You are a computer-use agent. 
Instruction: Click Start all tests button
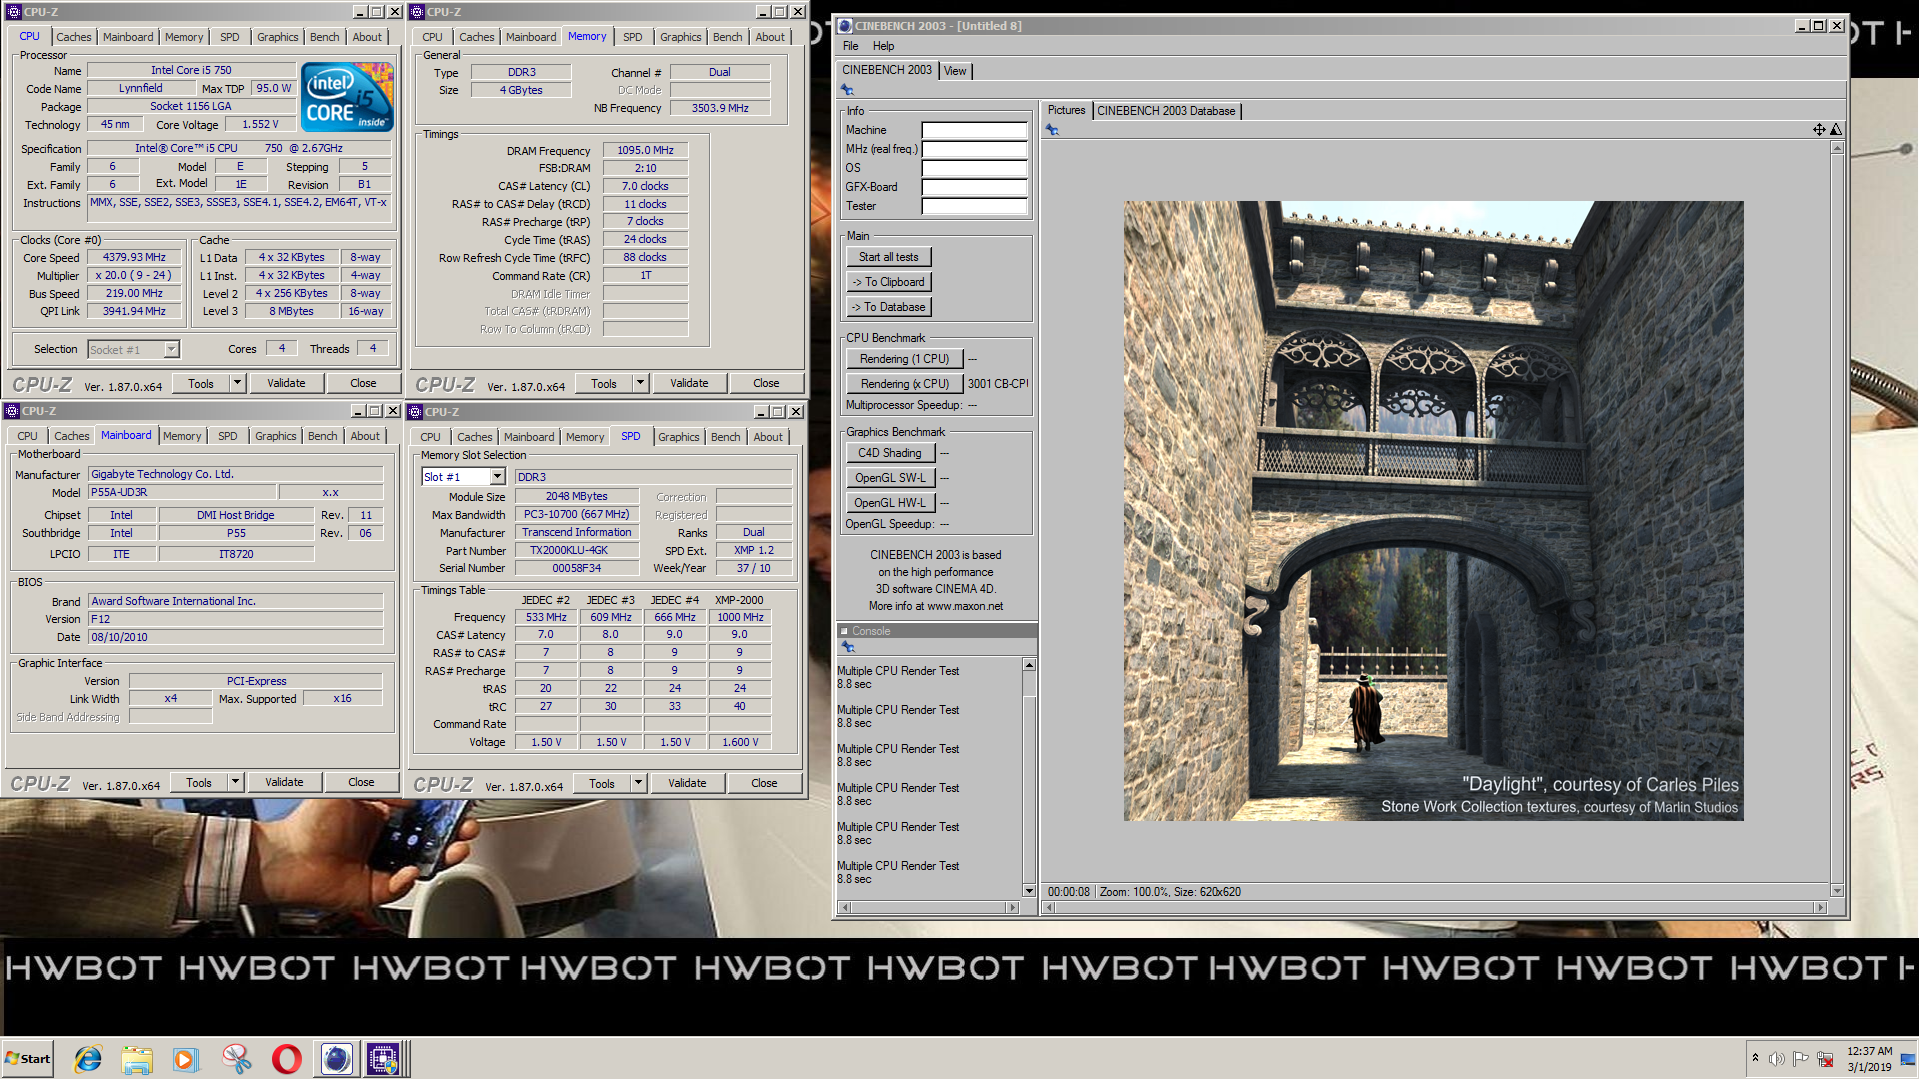(x=888, y=257)
